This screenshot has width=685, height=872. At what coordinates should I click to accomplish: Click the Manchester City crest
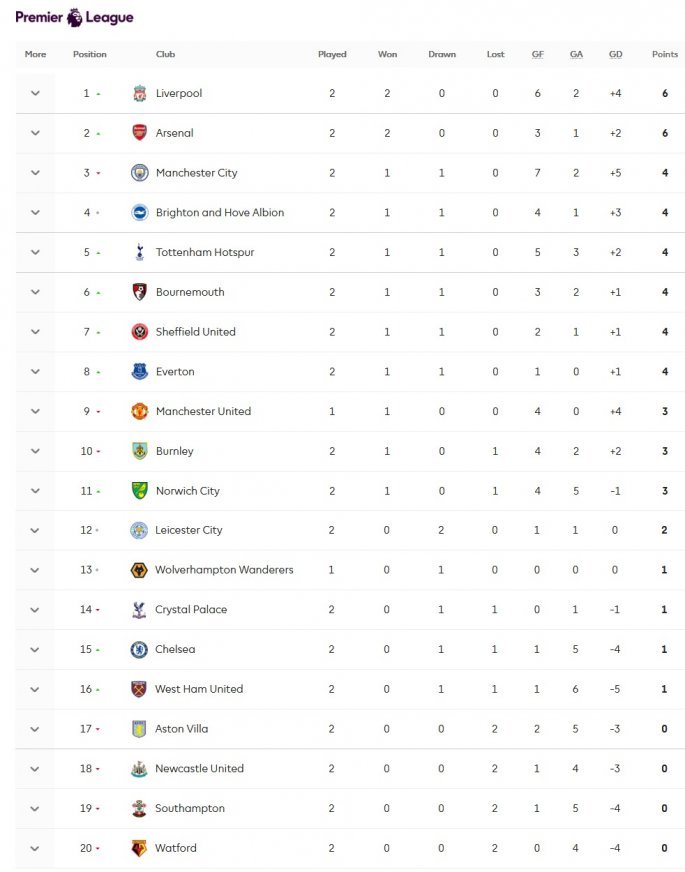(x=139, y=173)
